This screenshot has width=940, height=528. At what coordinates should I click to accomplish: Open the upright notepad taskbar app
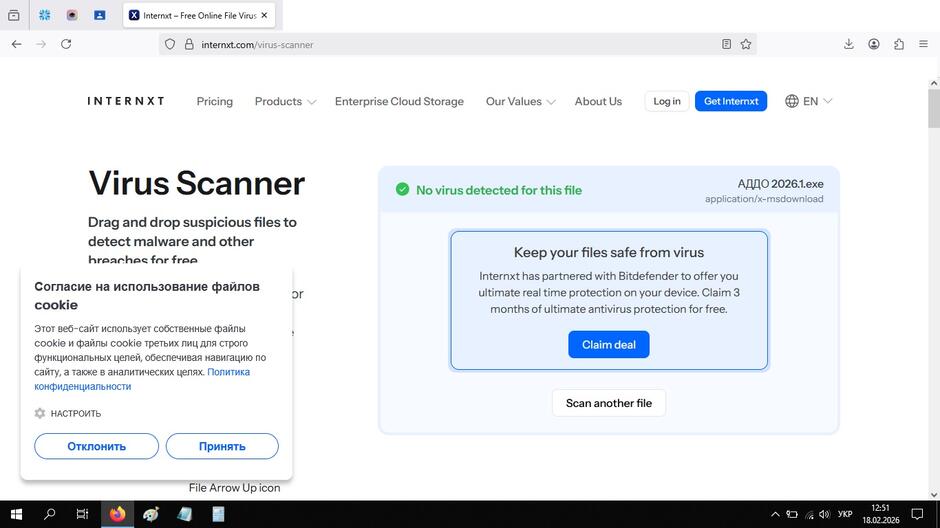(218, 514)
